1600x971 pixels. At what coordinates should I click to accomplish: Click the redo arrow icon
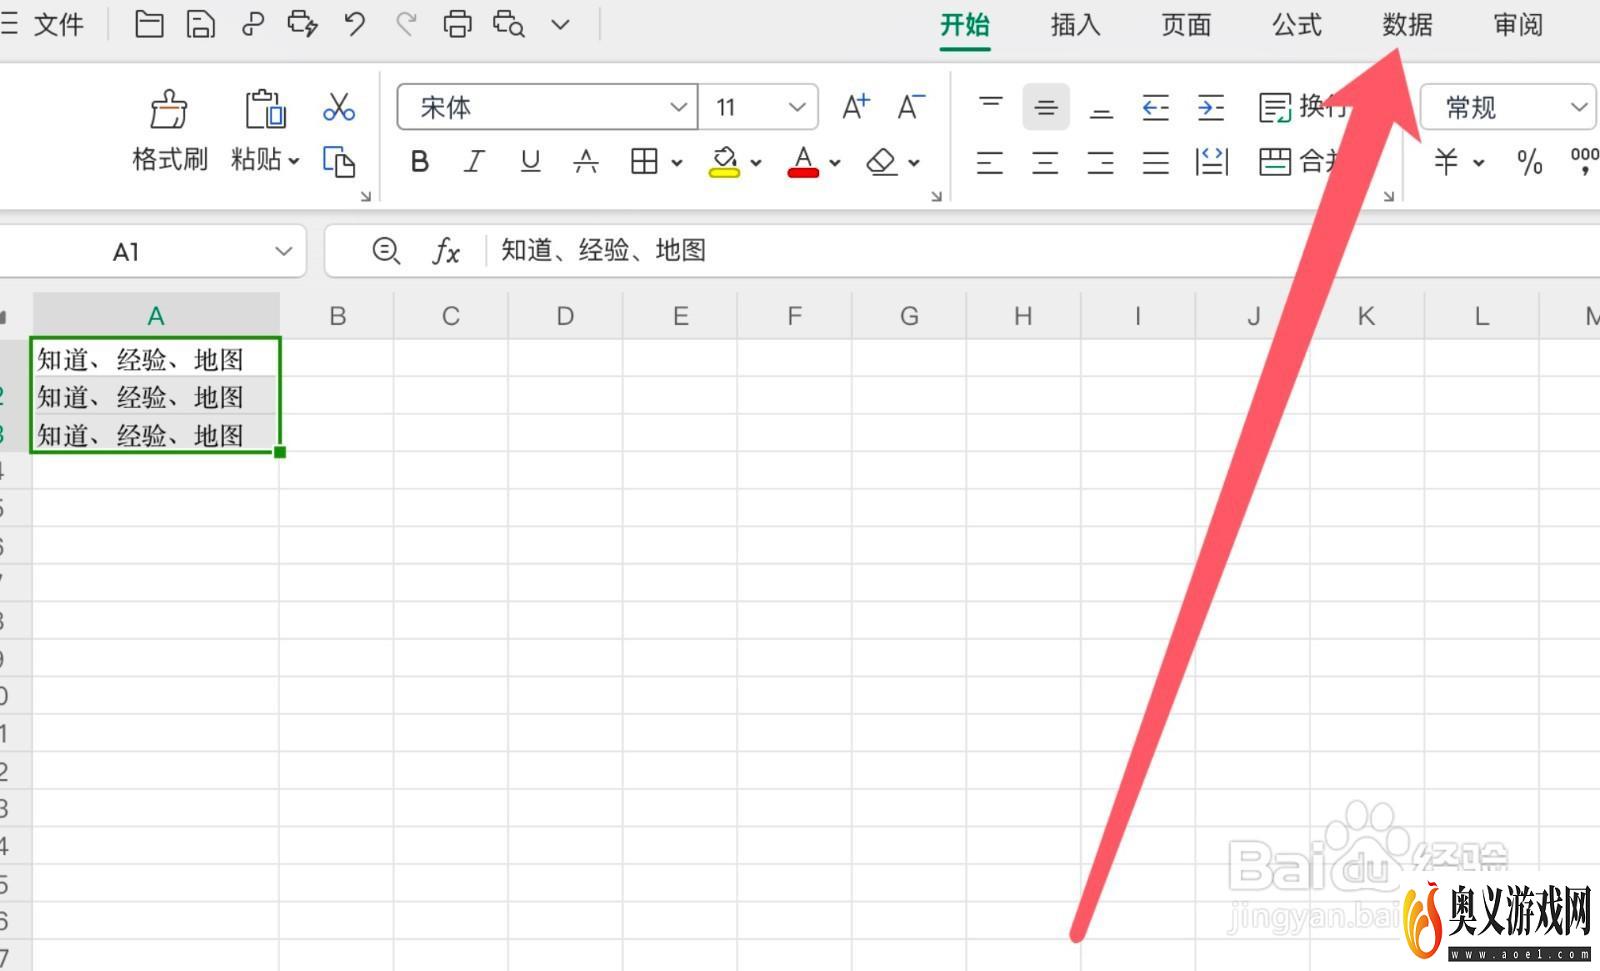[405, 24]
